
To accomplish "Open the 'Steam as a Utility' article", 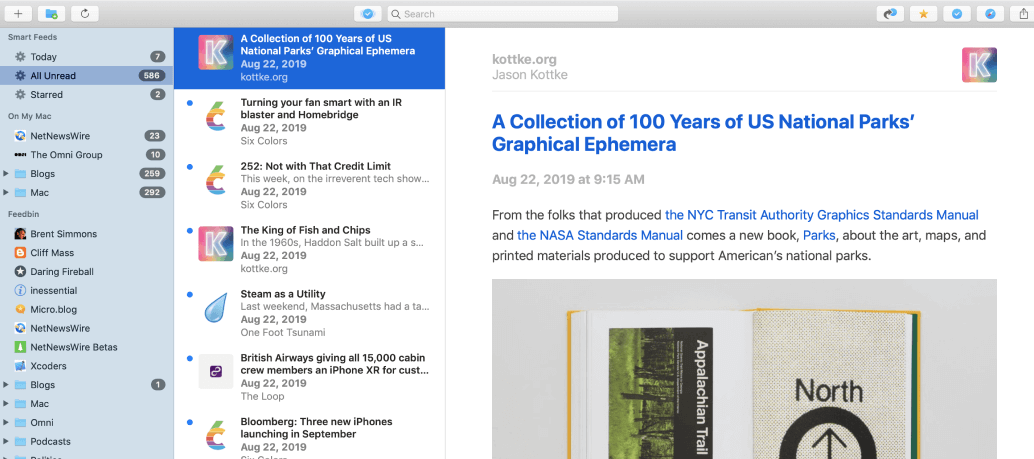I will tap(309, 313).
